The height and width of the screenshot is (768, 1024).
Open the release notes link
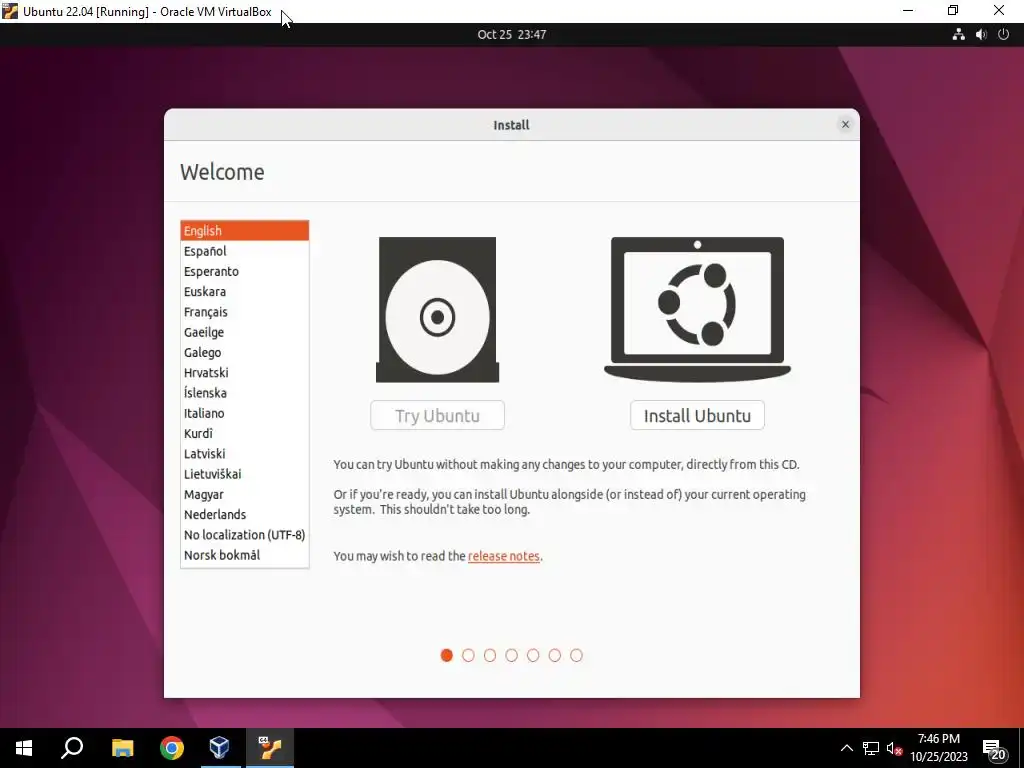point(504,556)
